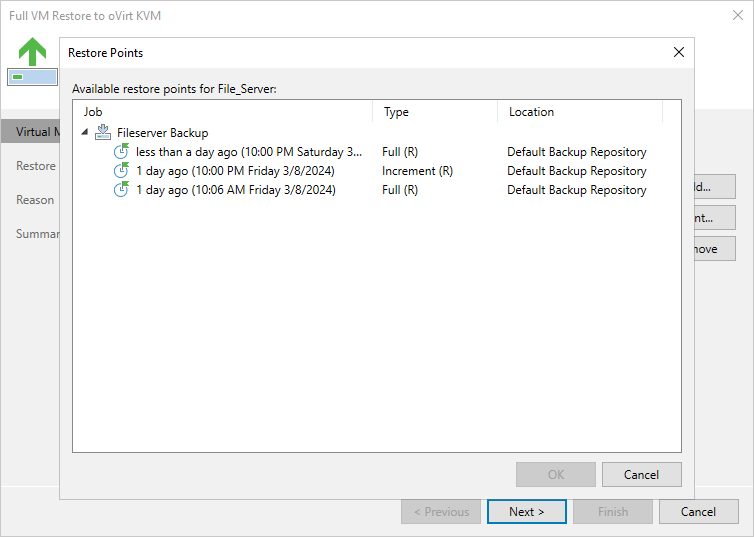Cancel the Restore Points dialog
Viewport: 754px width, 537px height.
tap(641, 474)
